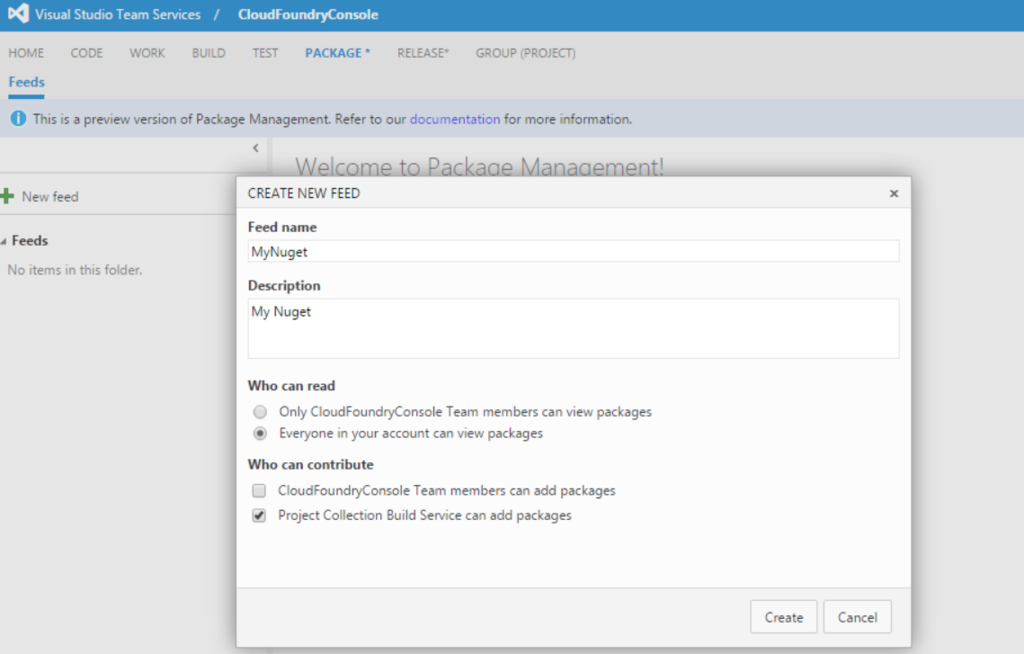The height and width of the screenshot is (654, 1024).
Task: Click 'No items in this folder.' text
Action: (75, 270)
